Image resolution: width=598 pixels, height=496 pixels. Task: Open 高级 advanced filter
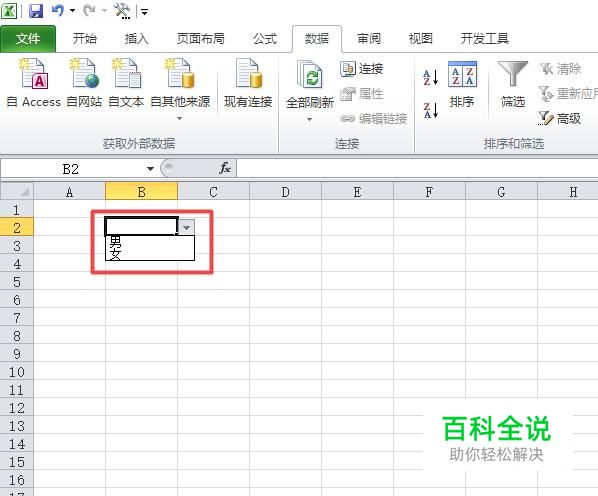(559, 119)
